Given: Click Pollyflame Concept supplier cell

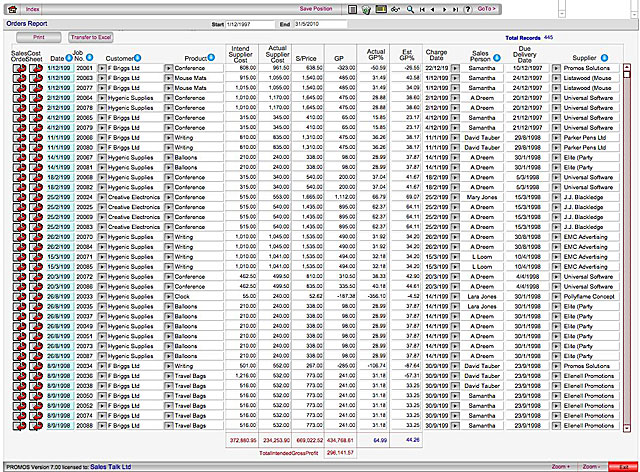Looking at the screenshot, I should click(589, 296).
